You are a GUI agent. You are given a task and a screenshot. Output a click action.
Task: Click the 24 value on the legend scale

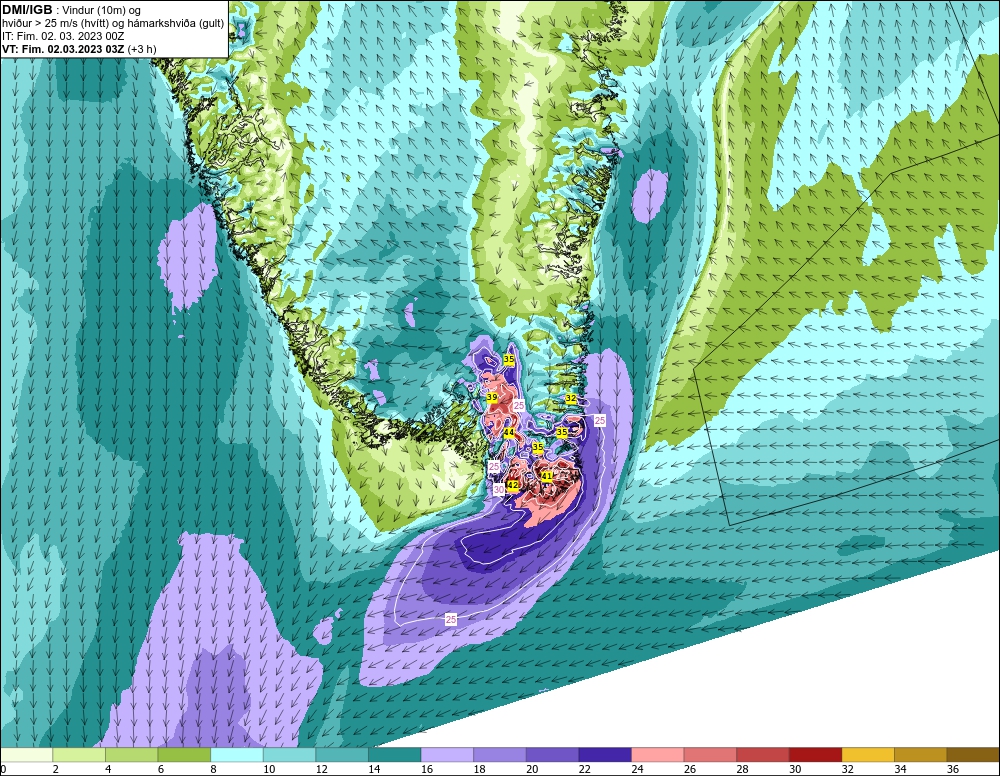637,769
